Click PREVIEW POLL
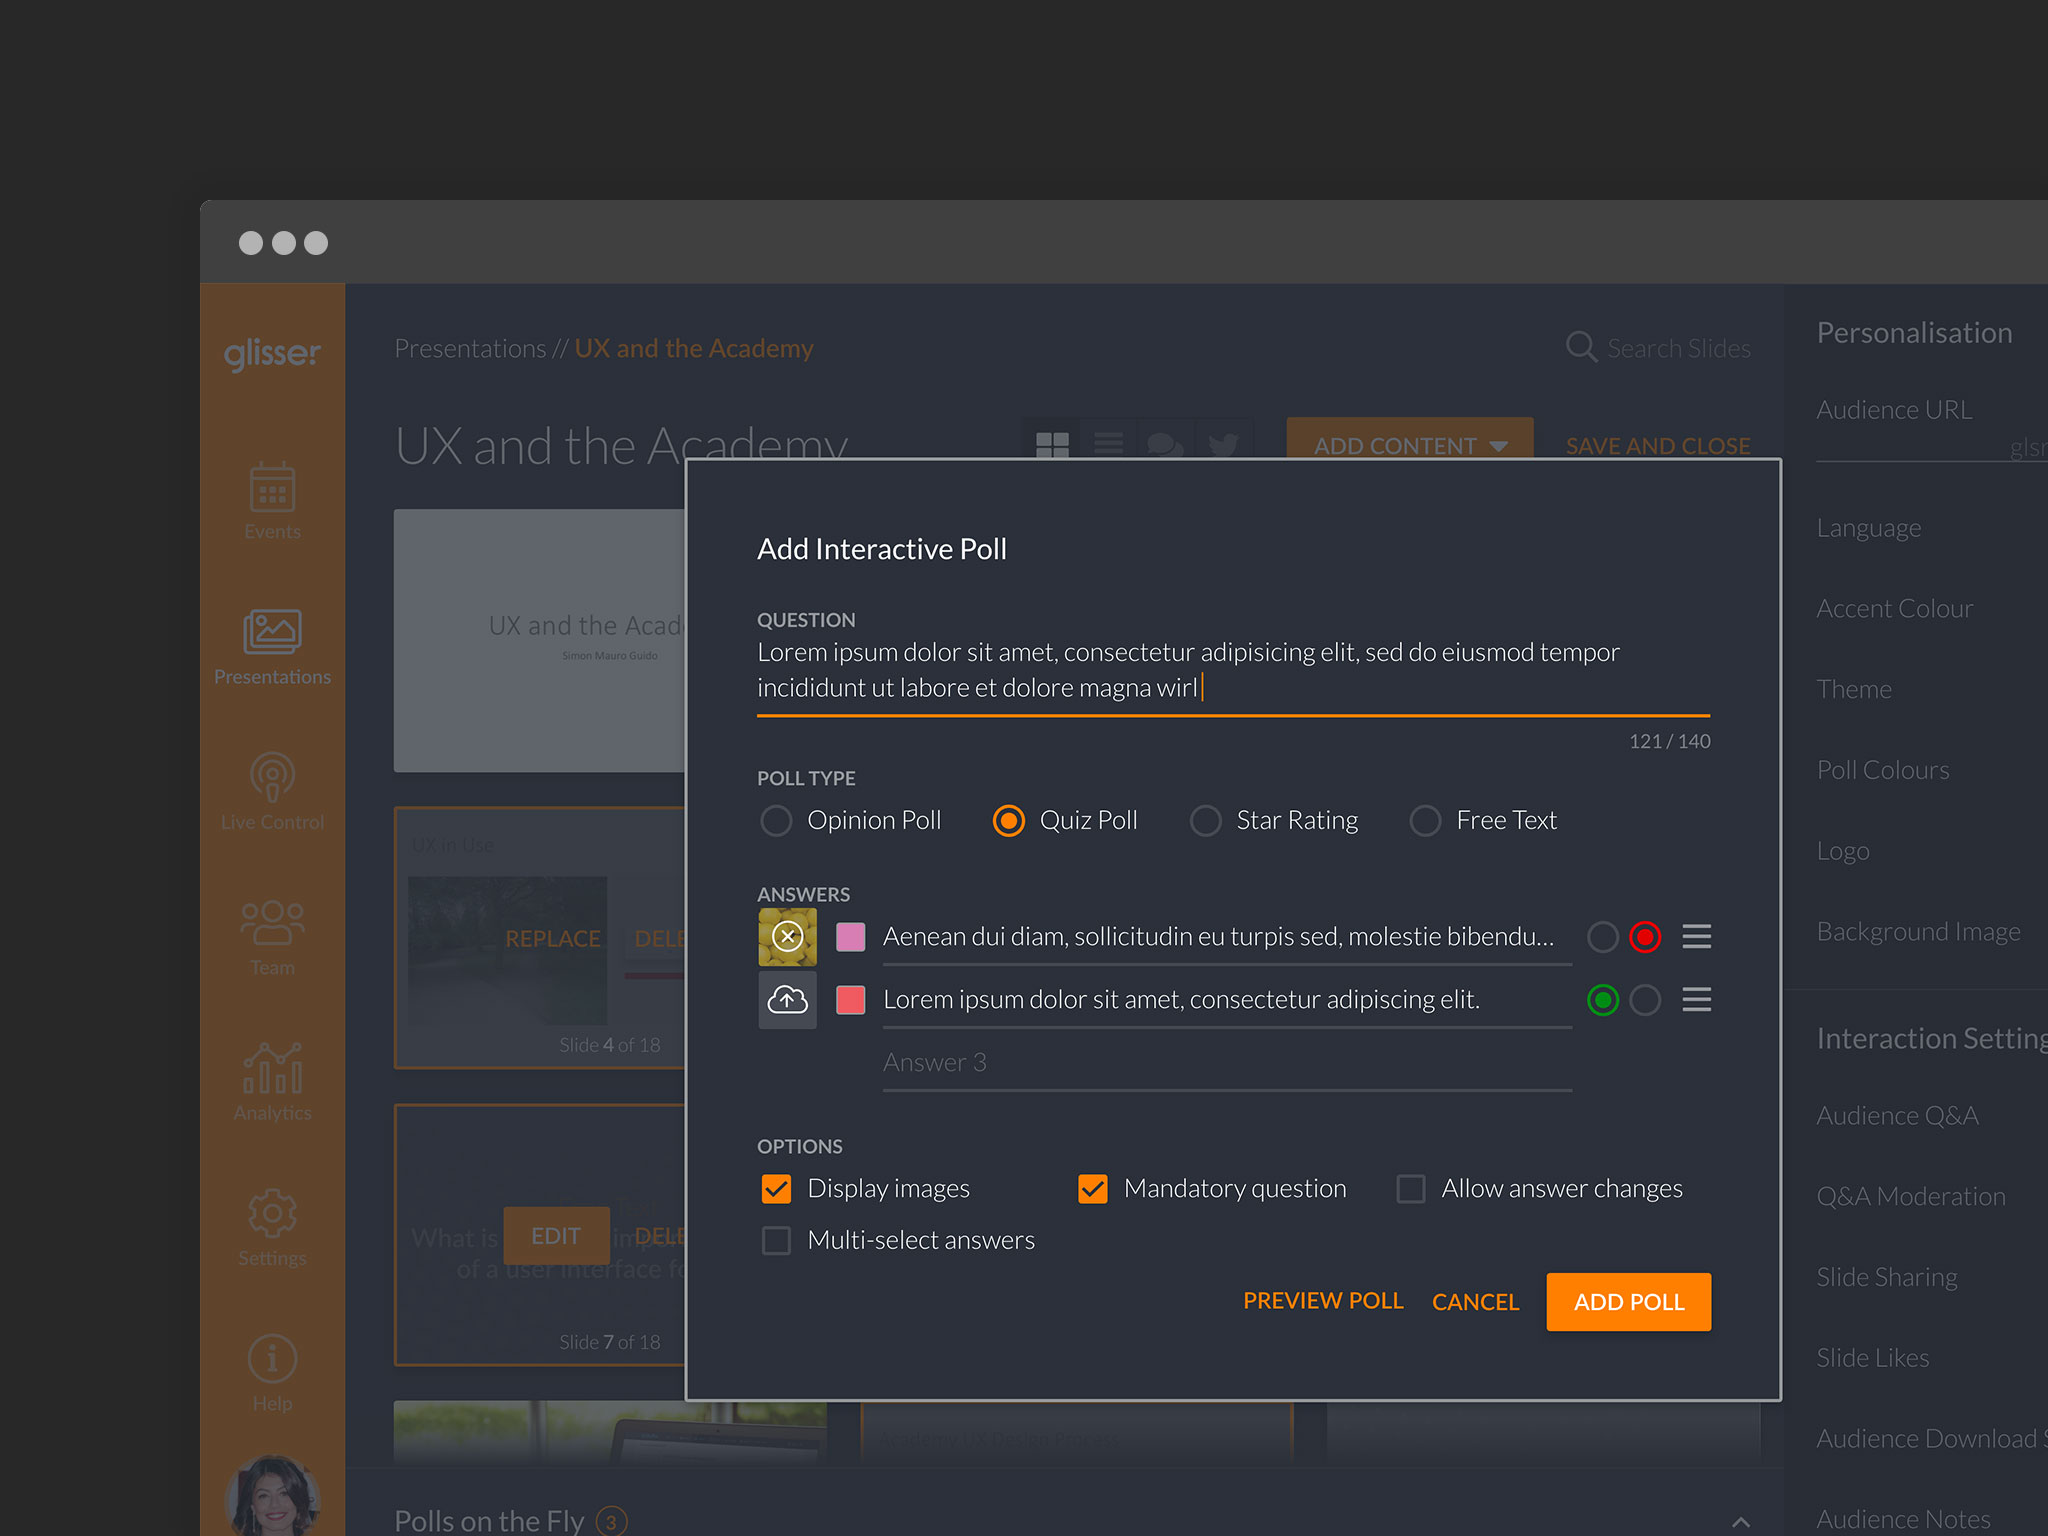Viewport: 2048px width, 1536px height. tap(1323, 1300)
